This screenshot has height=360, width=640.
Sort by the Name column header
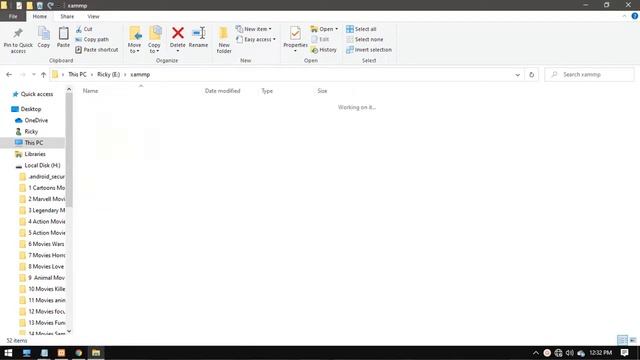tap(91, 91)
